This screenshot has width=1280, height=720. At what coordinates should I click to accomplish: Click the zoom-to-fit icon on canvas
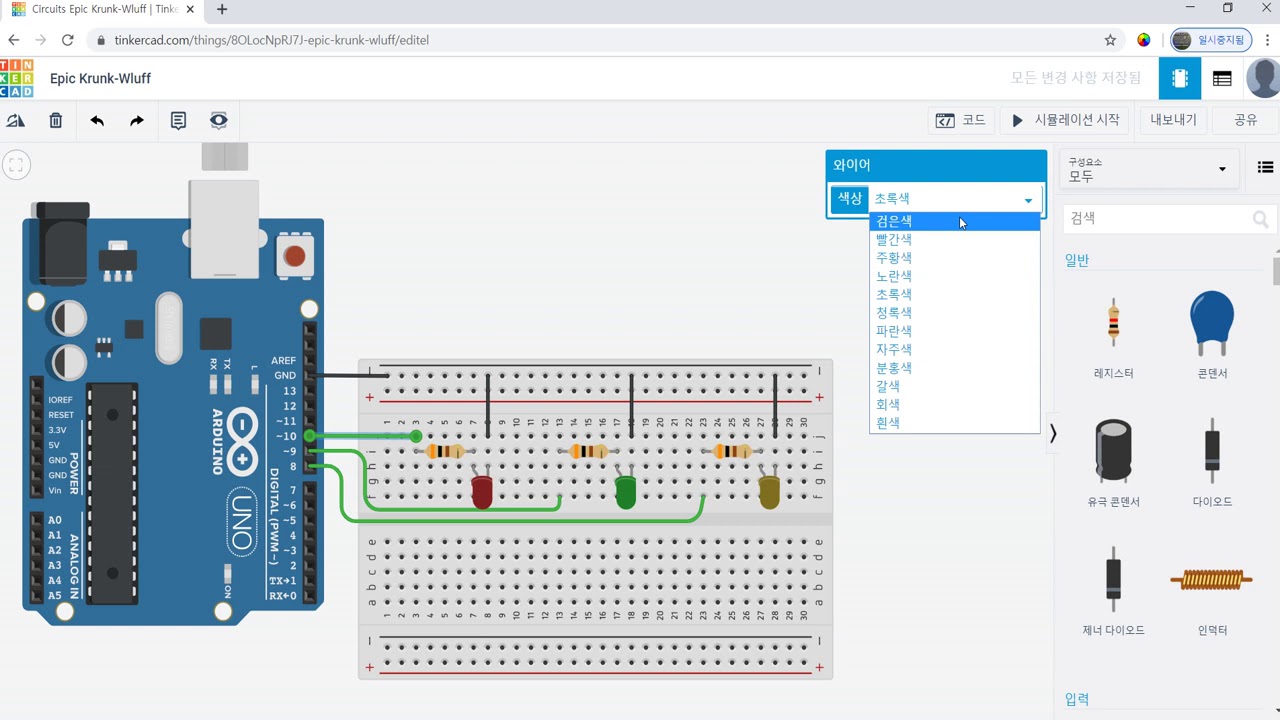click(16, 165)
